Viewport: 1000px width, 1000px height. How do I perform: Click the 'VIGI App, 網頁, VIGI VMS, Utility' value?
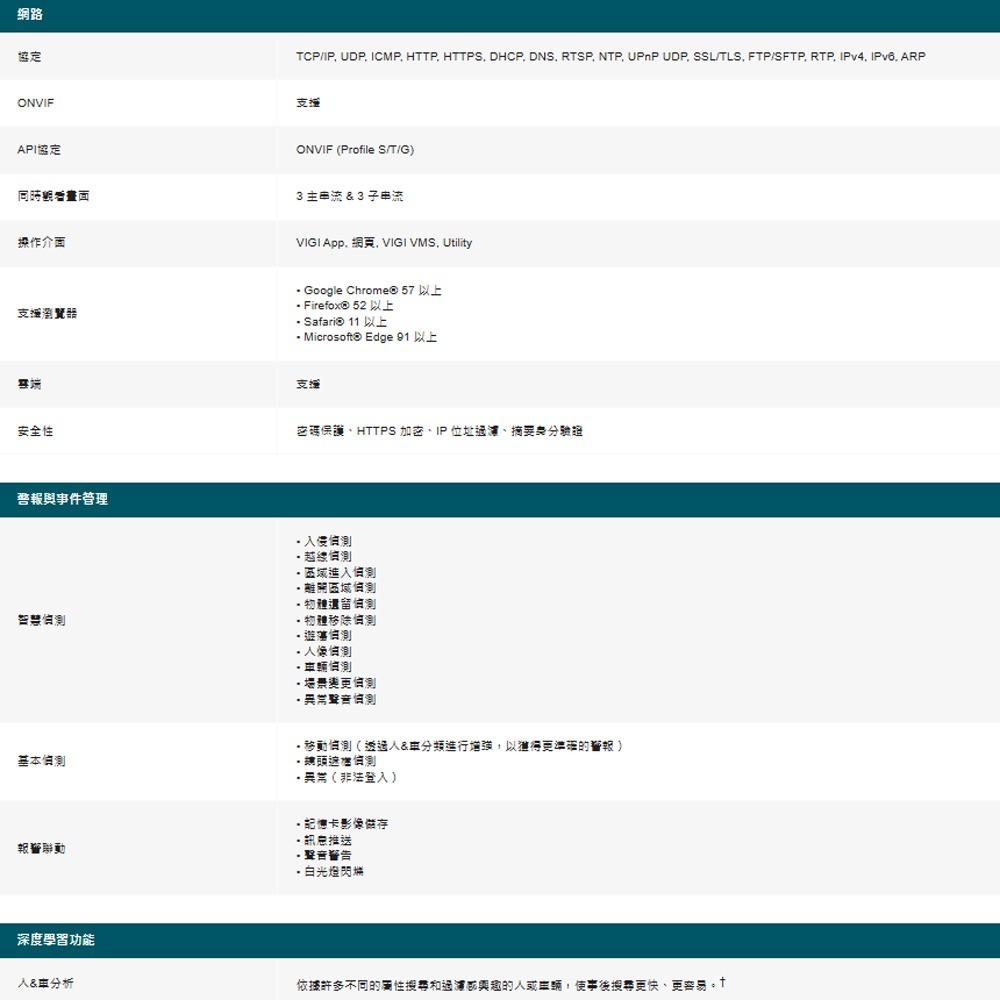pos(384,242)
